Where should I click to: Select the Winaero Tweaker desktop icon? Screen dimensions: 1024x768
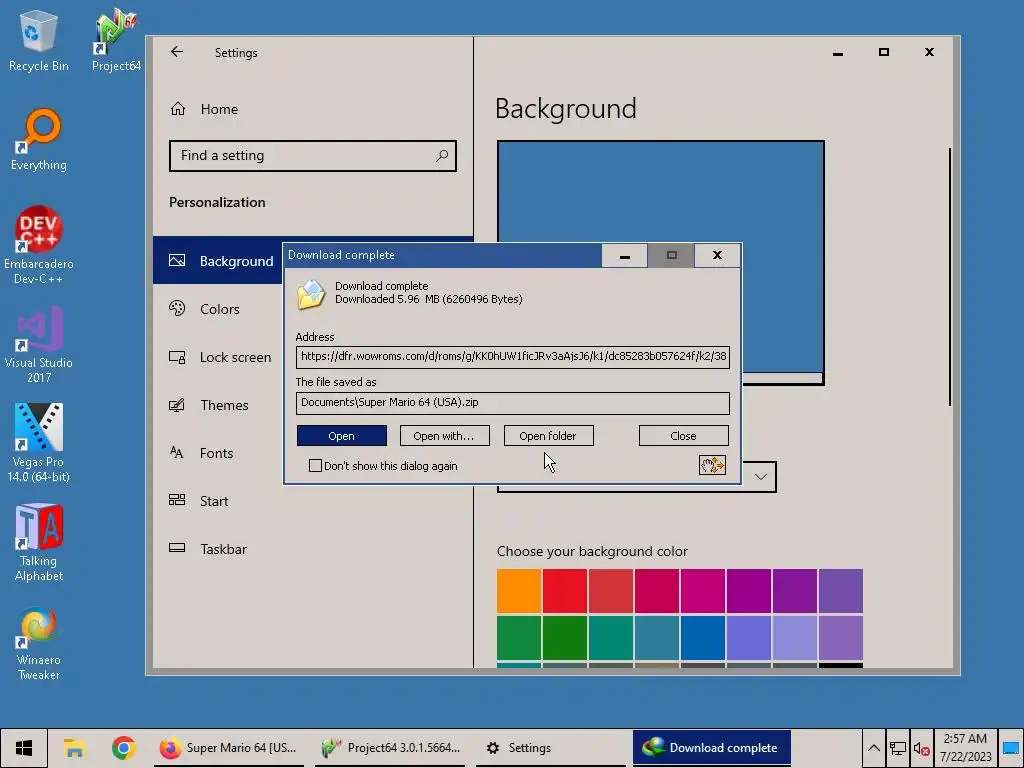pos(39,644)
